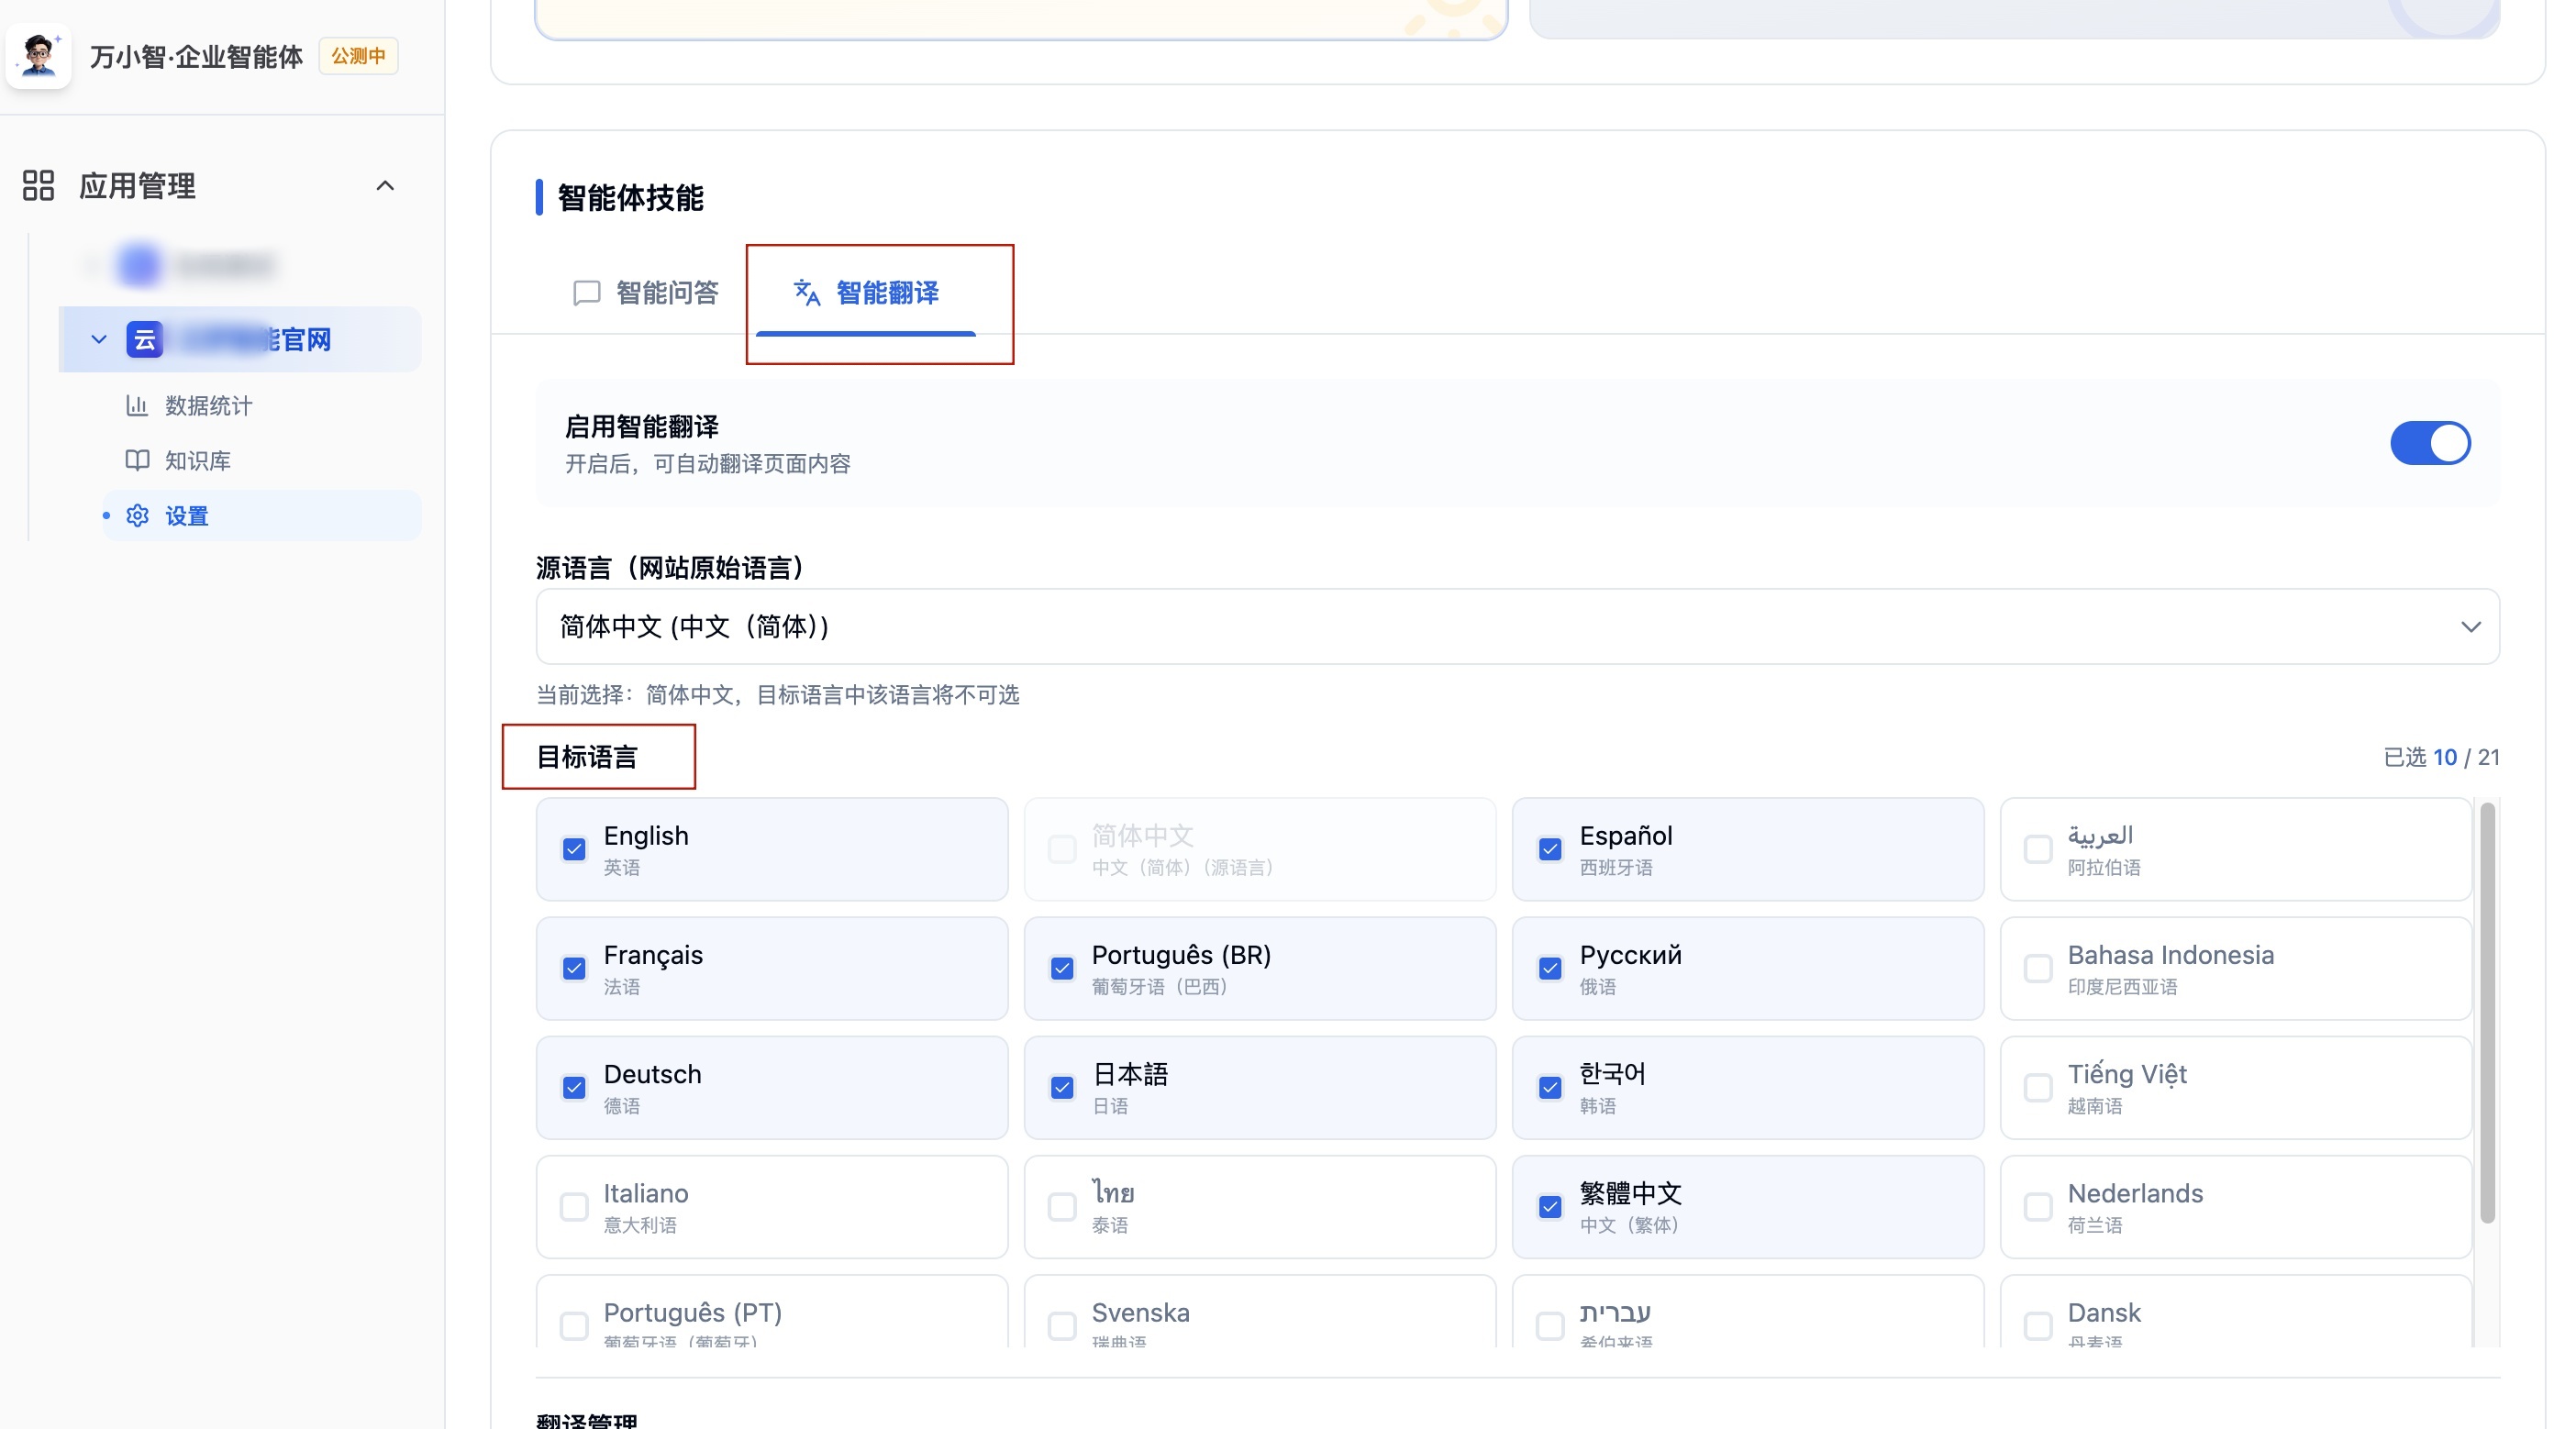2576x1429 pixels.
Task: Collapse the 应用管理 section
Action: pos(385,186)
